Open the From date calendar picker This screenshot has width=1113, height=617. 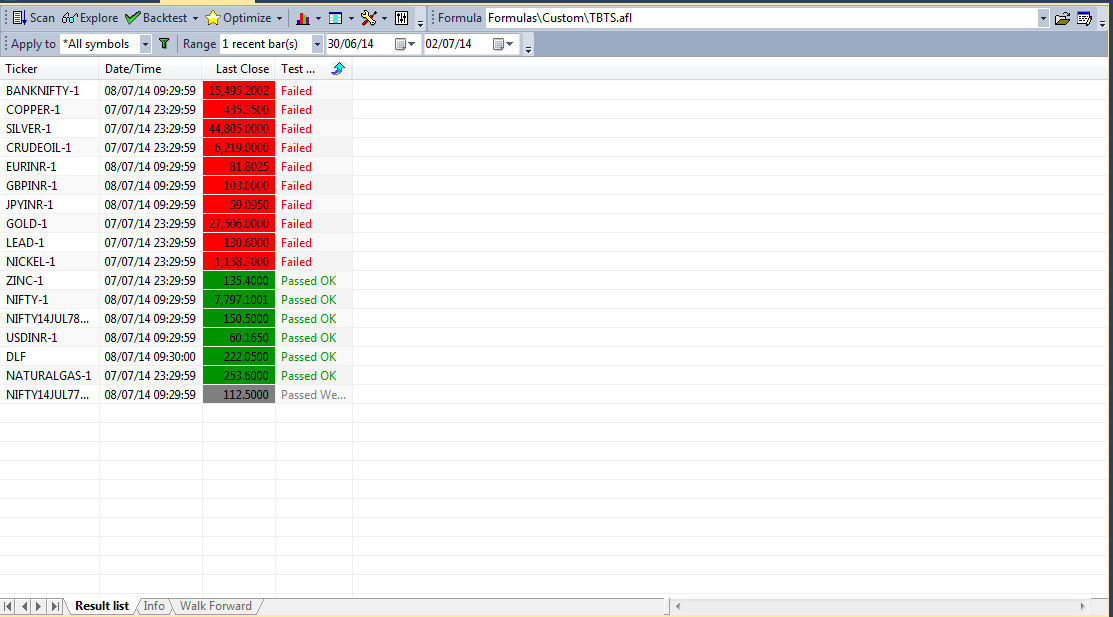405,44
